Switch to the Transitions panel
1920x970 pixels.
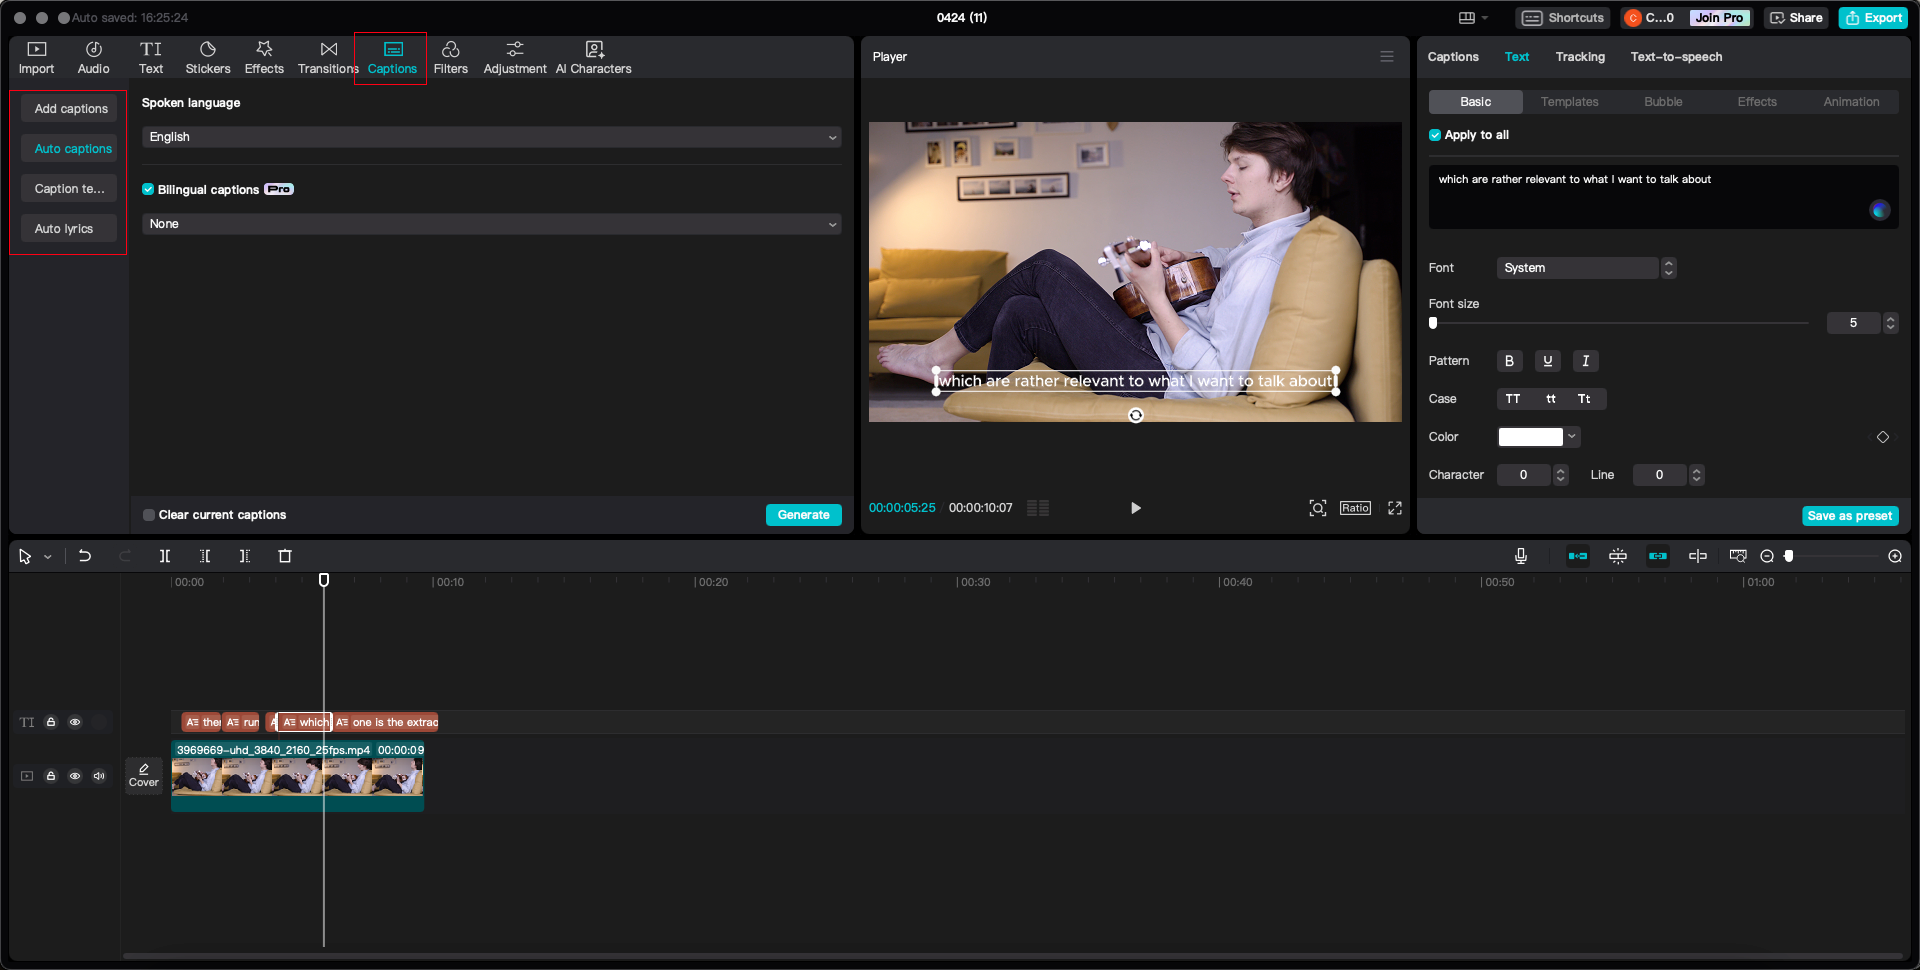tap(327, 57)
